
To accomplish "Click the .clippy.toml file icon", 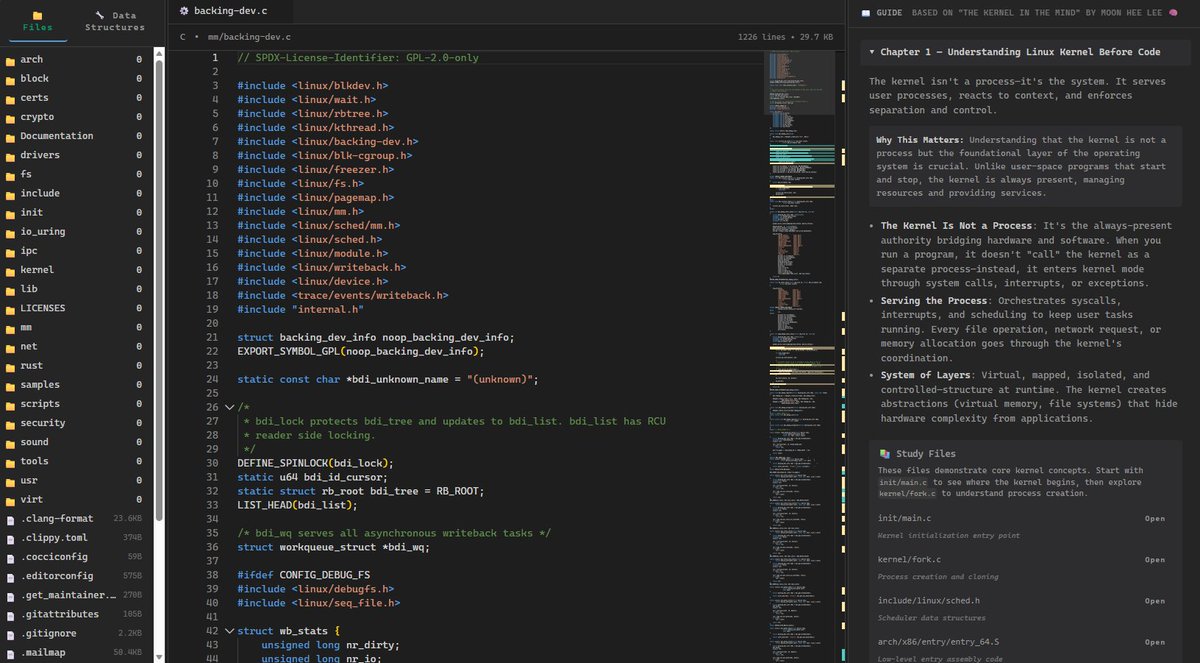I will coord(10,538).
